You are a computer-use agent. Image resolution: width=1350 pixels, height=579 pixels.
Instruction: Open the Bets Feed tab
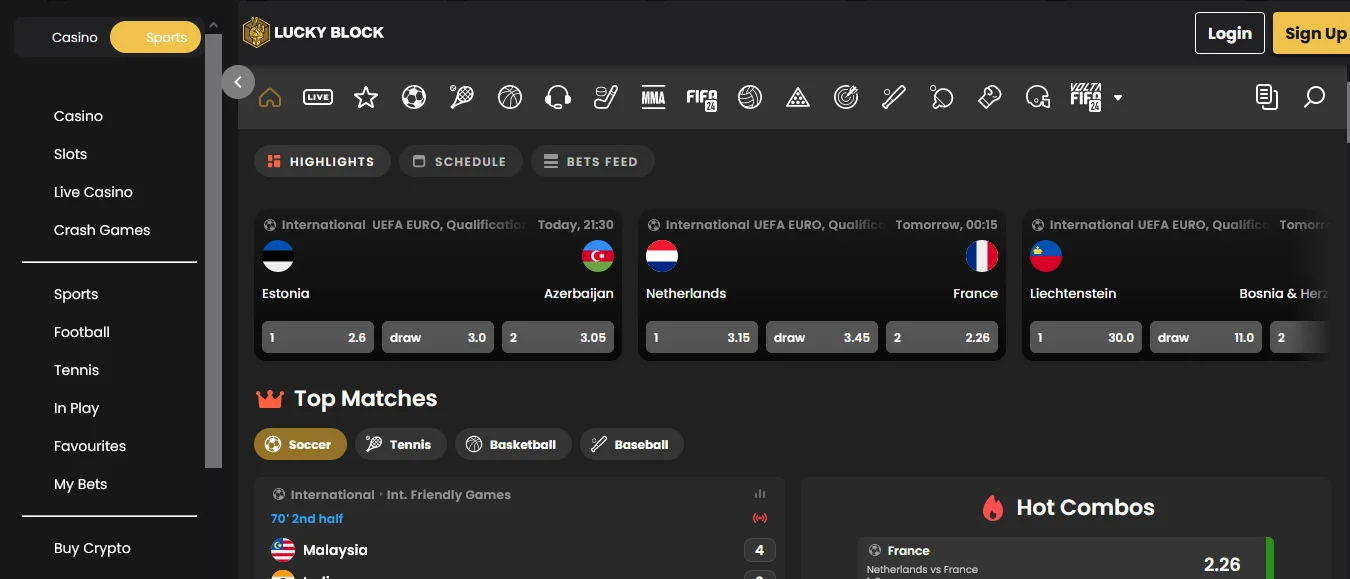point(592,161)
